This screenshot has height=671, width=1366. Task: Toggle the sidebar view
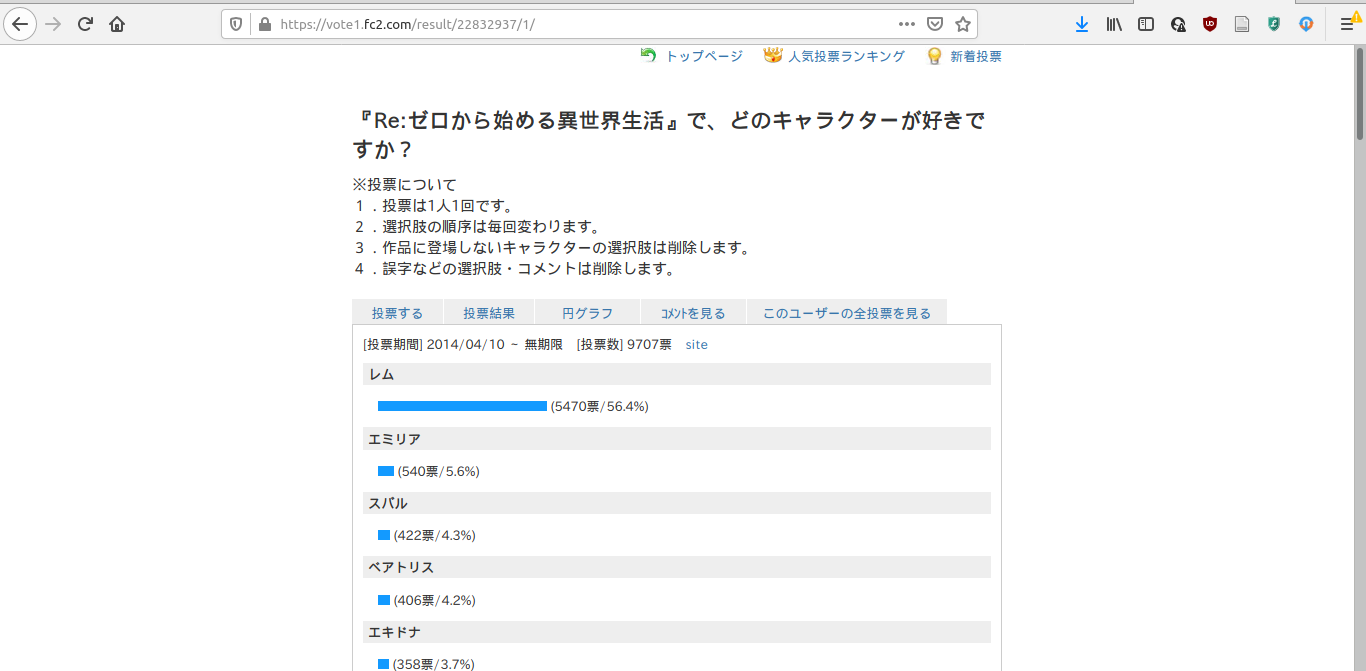click(1146, 24)
